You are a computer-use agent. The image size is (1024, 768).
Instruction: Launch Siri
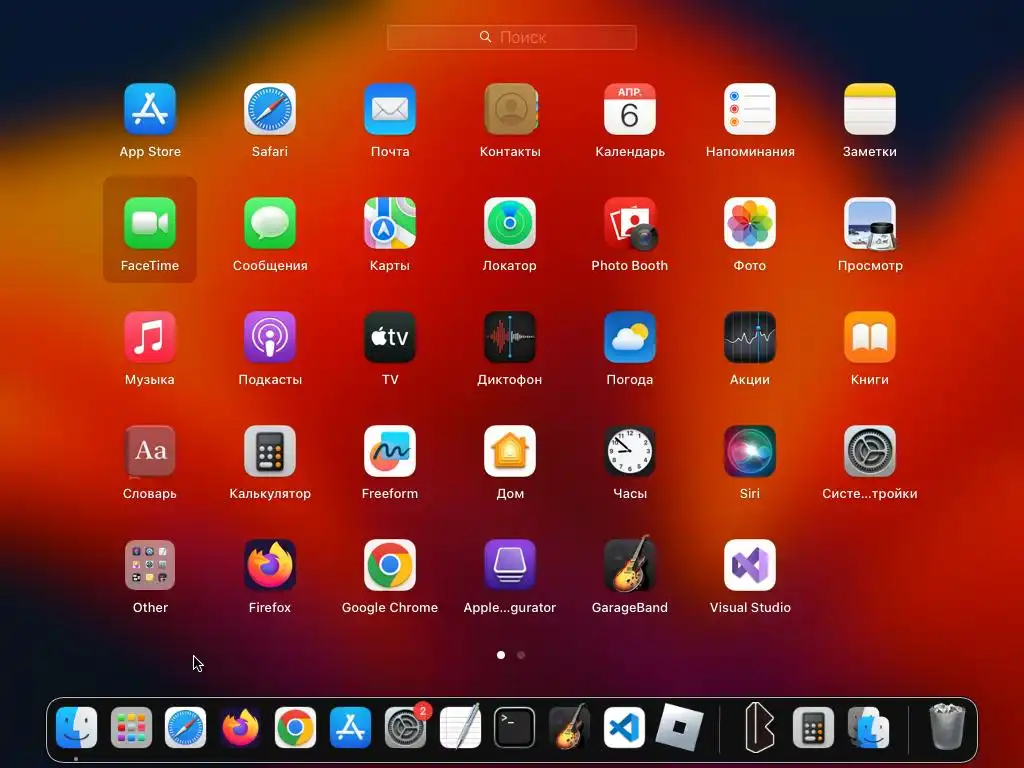(750, 451)
